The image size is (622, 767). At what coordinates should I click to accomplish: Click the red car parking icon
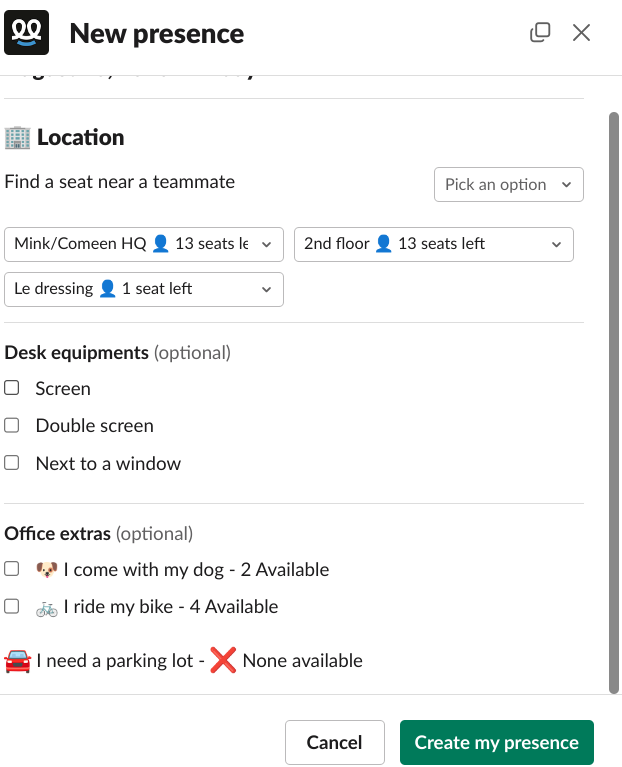pyautogui.click(x=18, y=661)
